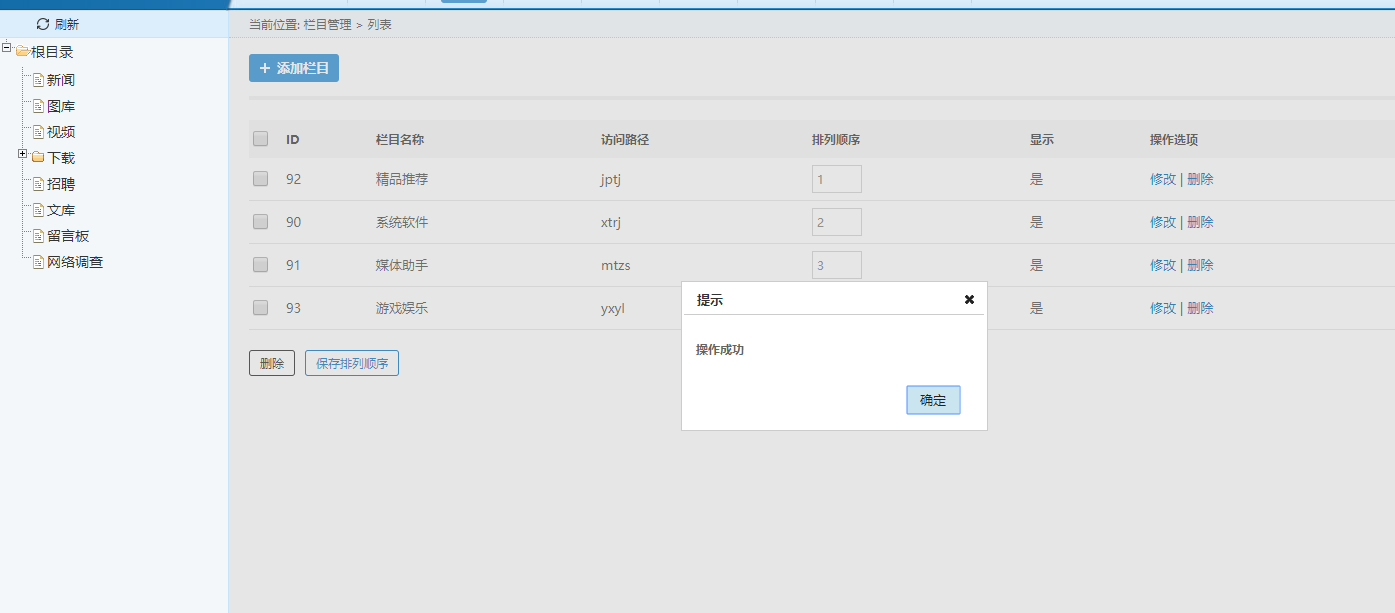Screen dimensions: 1395x613
Task: Click the 刷新 link in sidebar
Action: pos(67,24)
